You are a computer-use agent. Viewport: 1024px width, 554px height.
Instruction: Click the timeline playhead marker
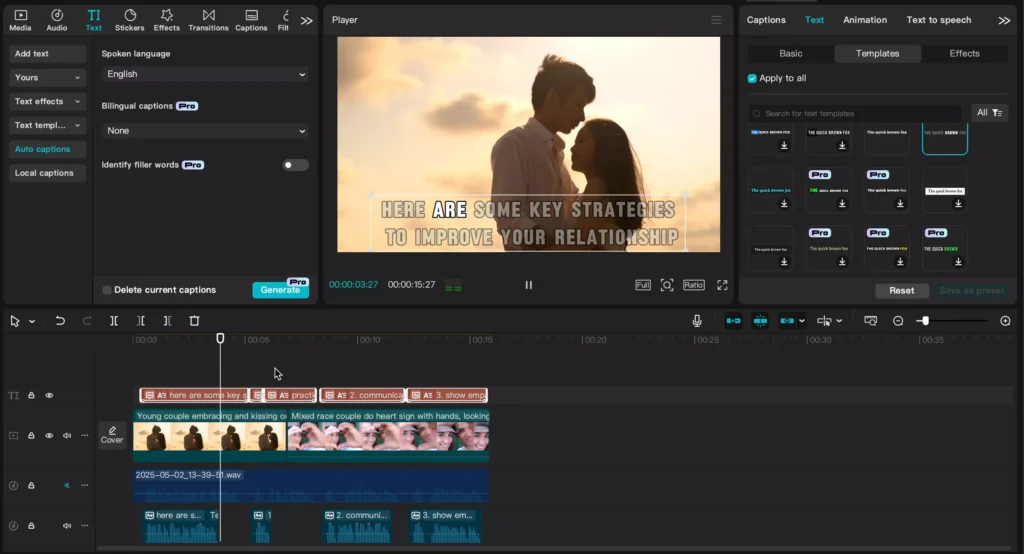coord(220,338)
